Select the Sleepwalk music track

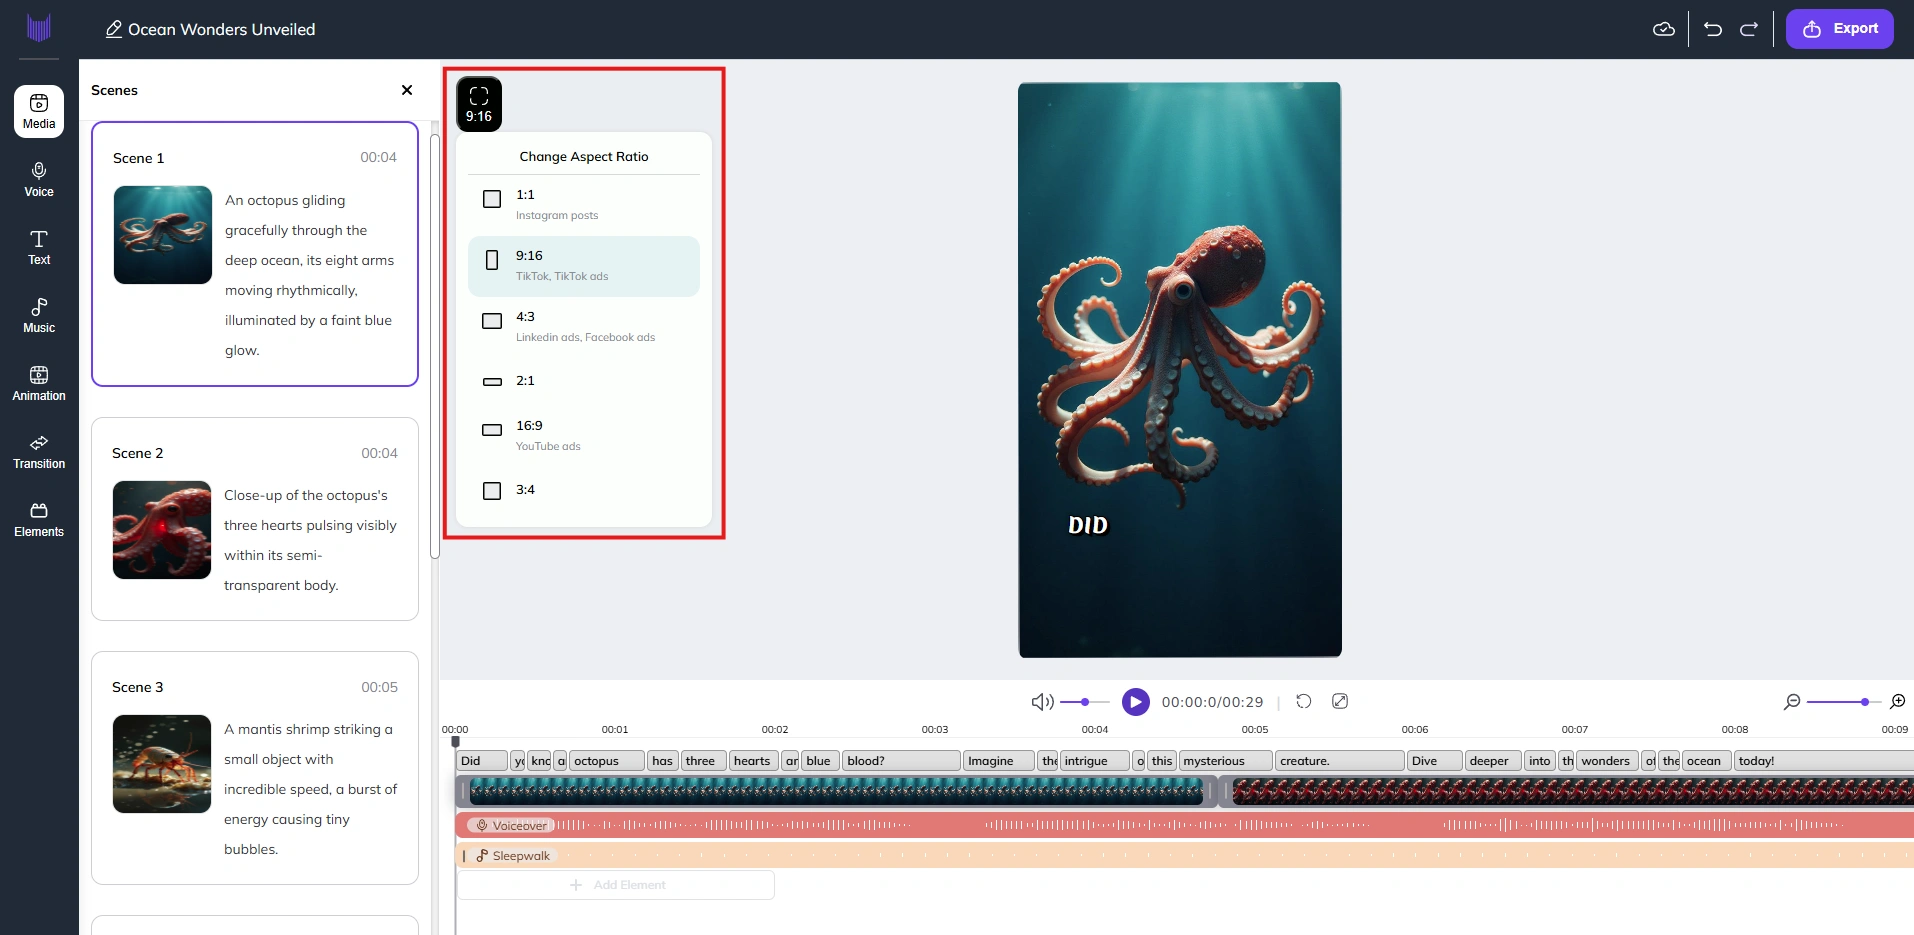[1185, 855]
